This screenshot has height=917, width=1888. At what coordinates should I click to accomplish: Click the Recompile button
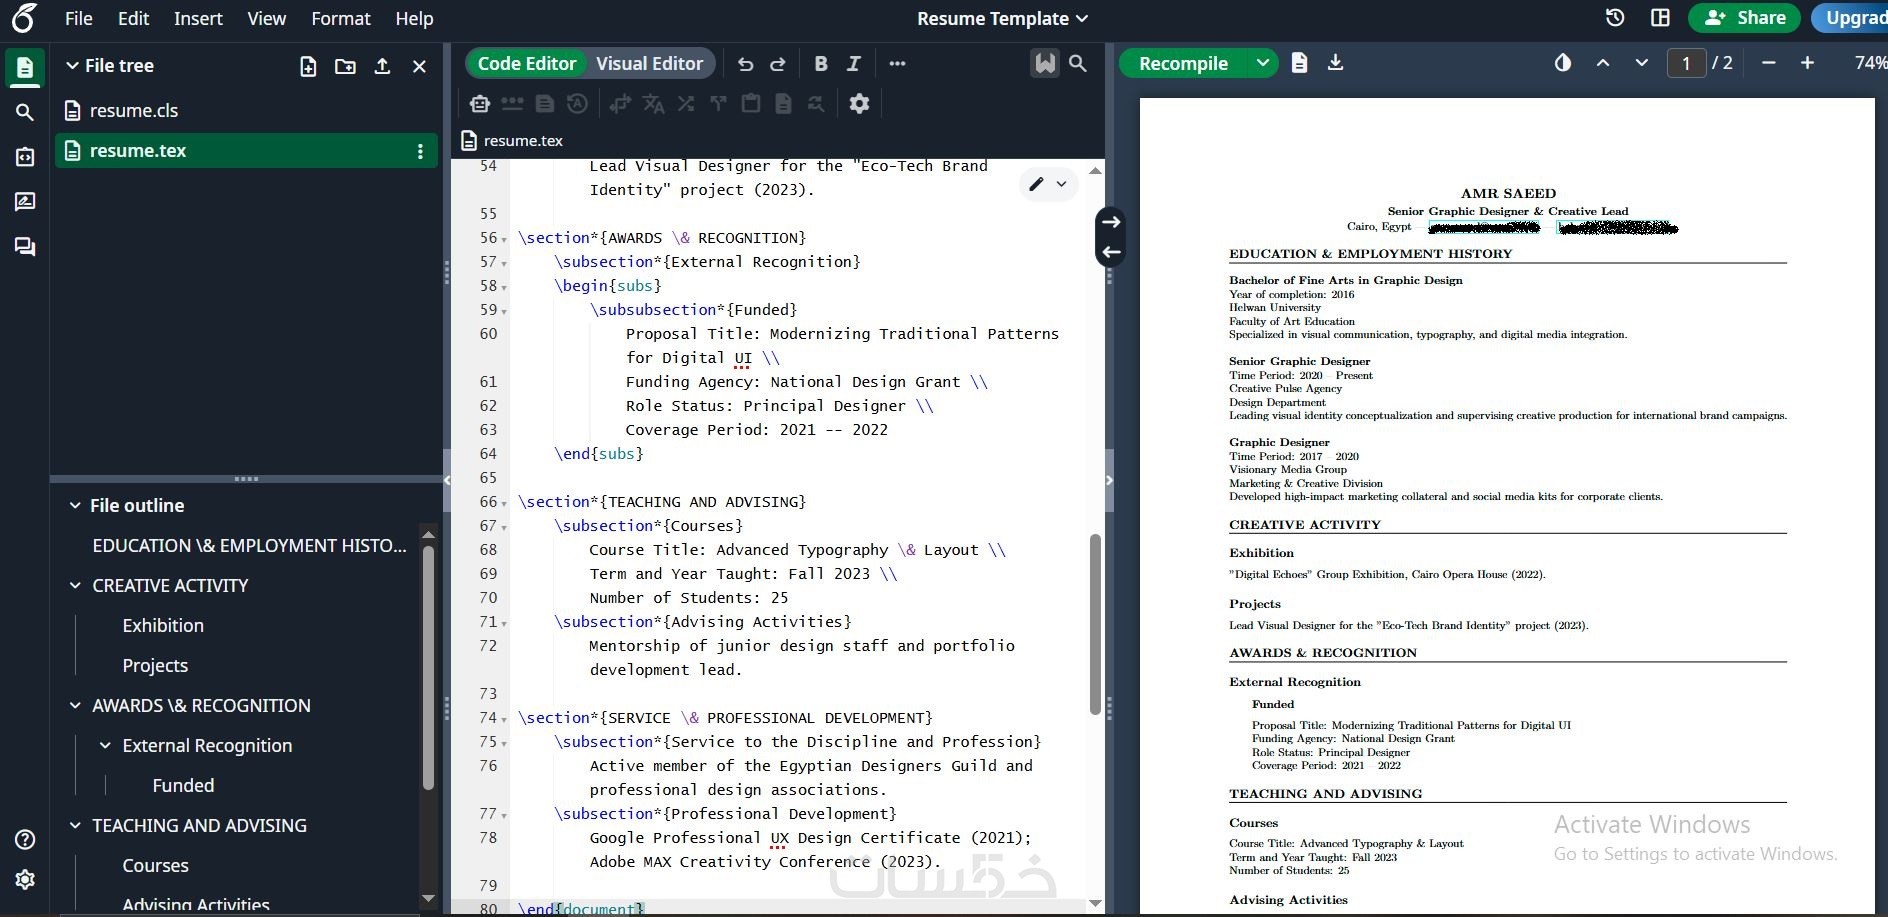(x=1184, y=63)
